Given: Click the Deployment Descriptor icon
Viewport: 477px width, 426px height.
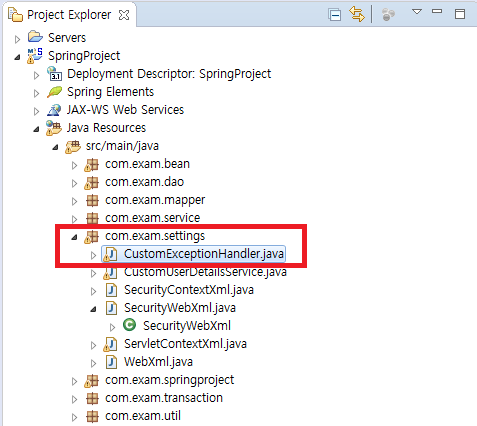Looking at the screenshot, I should [54, 73].
